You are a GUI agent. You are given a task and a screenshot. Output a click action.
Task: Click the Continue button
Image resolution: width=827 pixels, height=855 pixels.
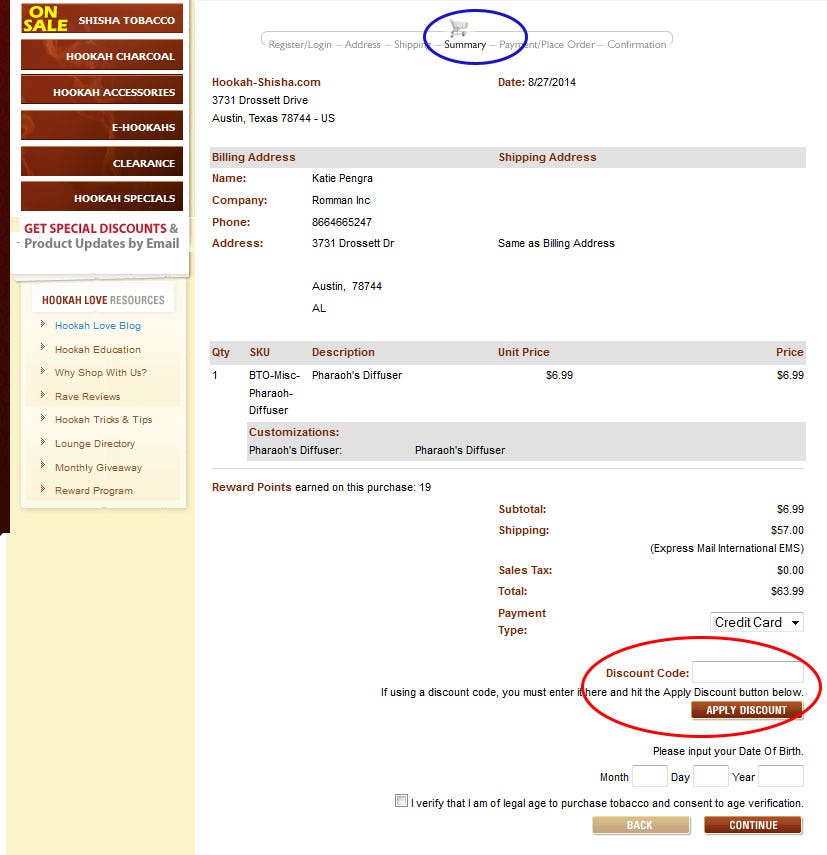[x=753, y=825]
